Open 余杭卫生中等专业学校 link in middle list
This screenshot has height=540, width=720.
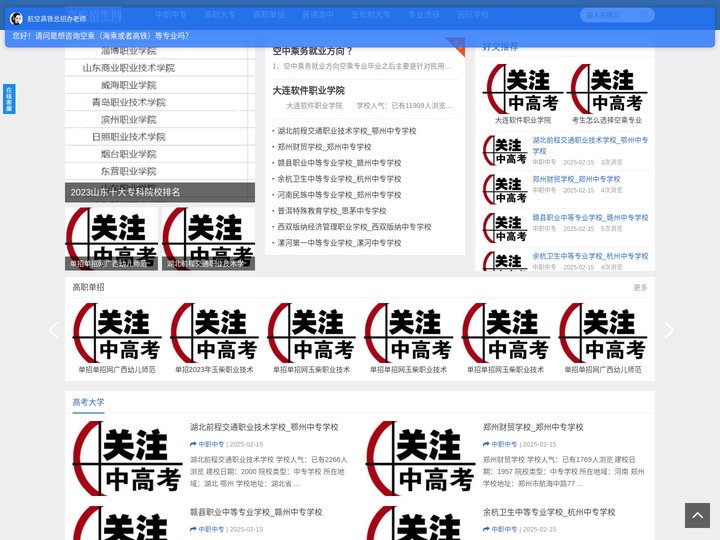tap(339, 179)
